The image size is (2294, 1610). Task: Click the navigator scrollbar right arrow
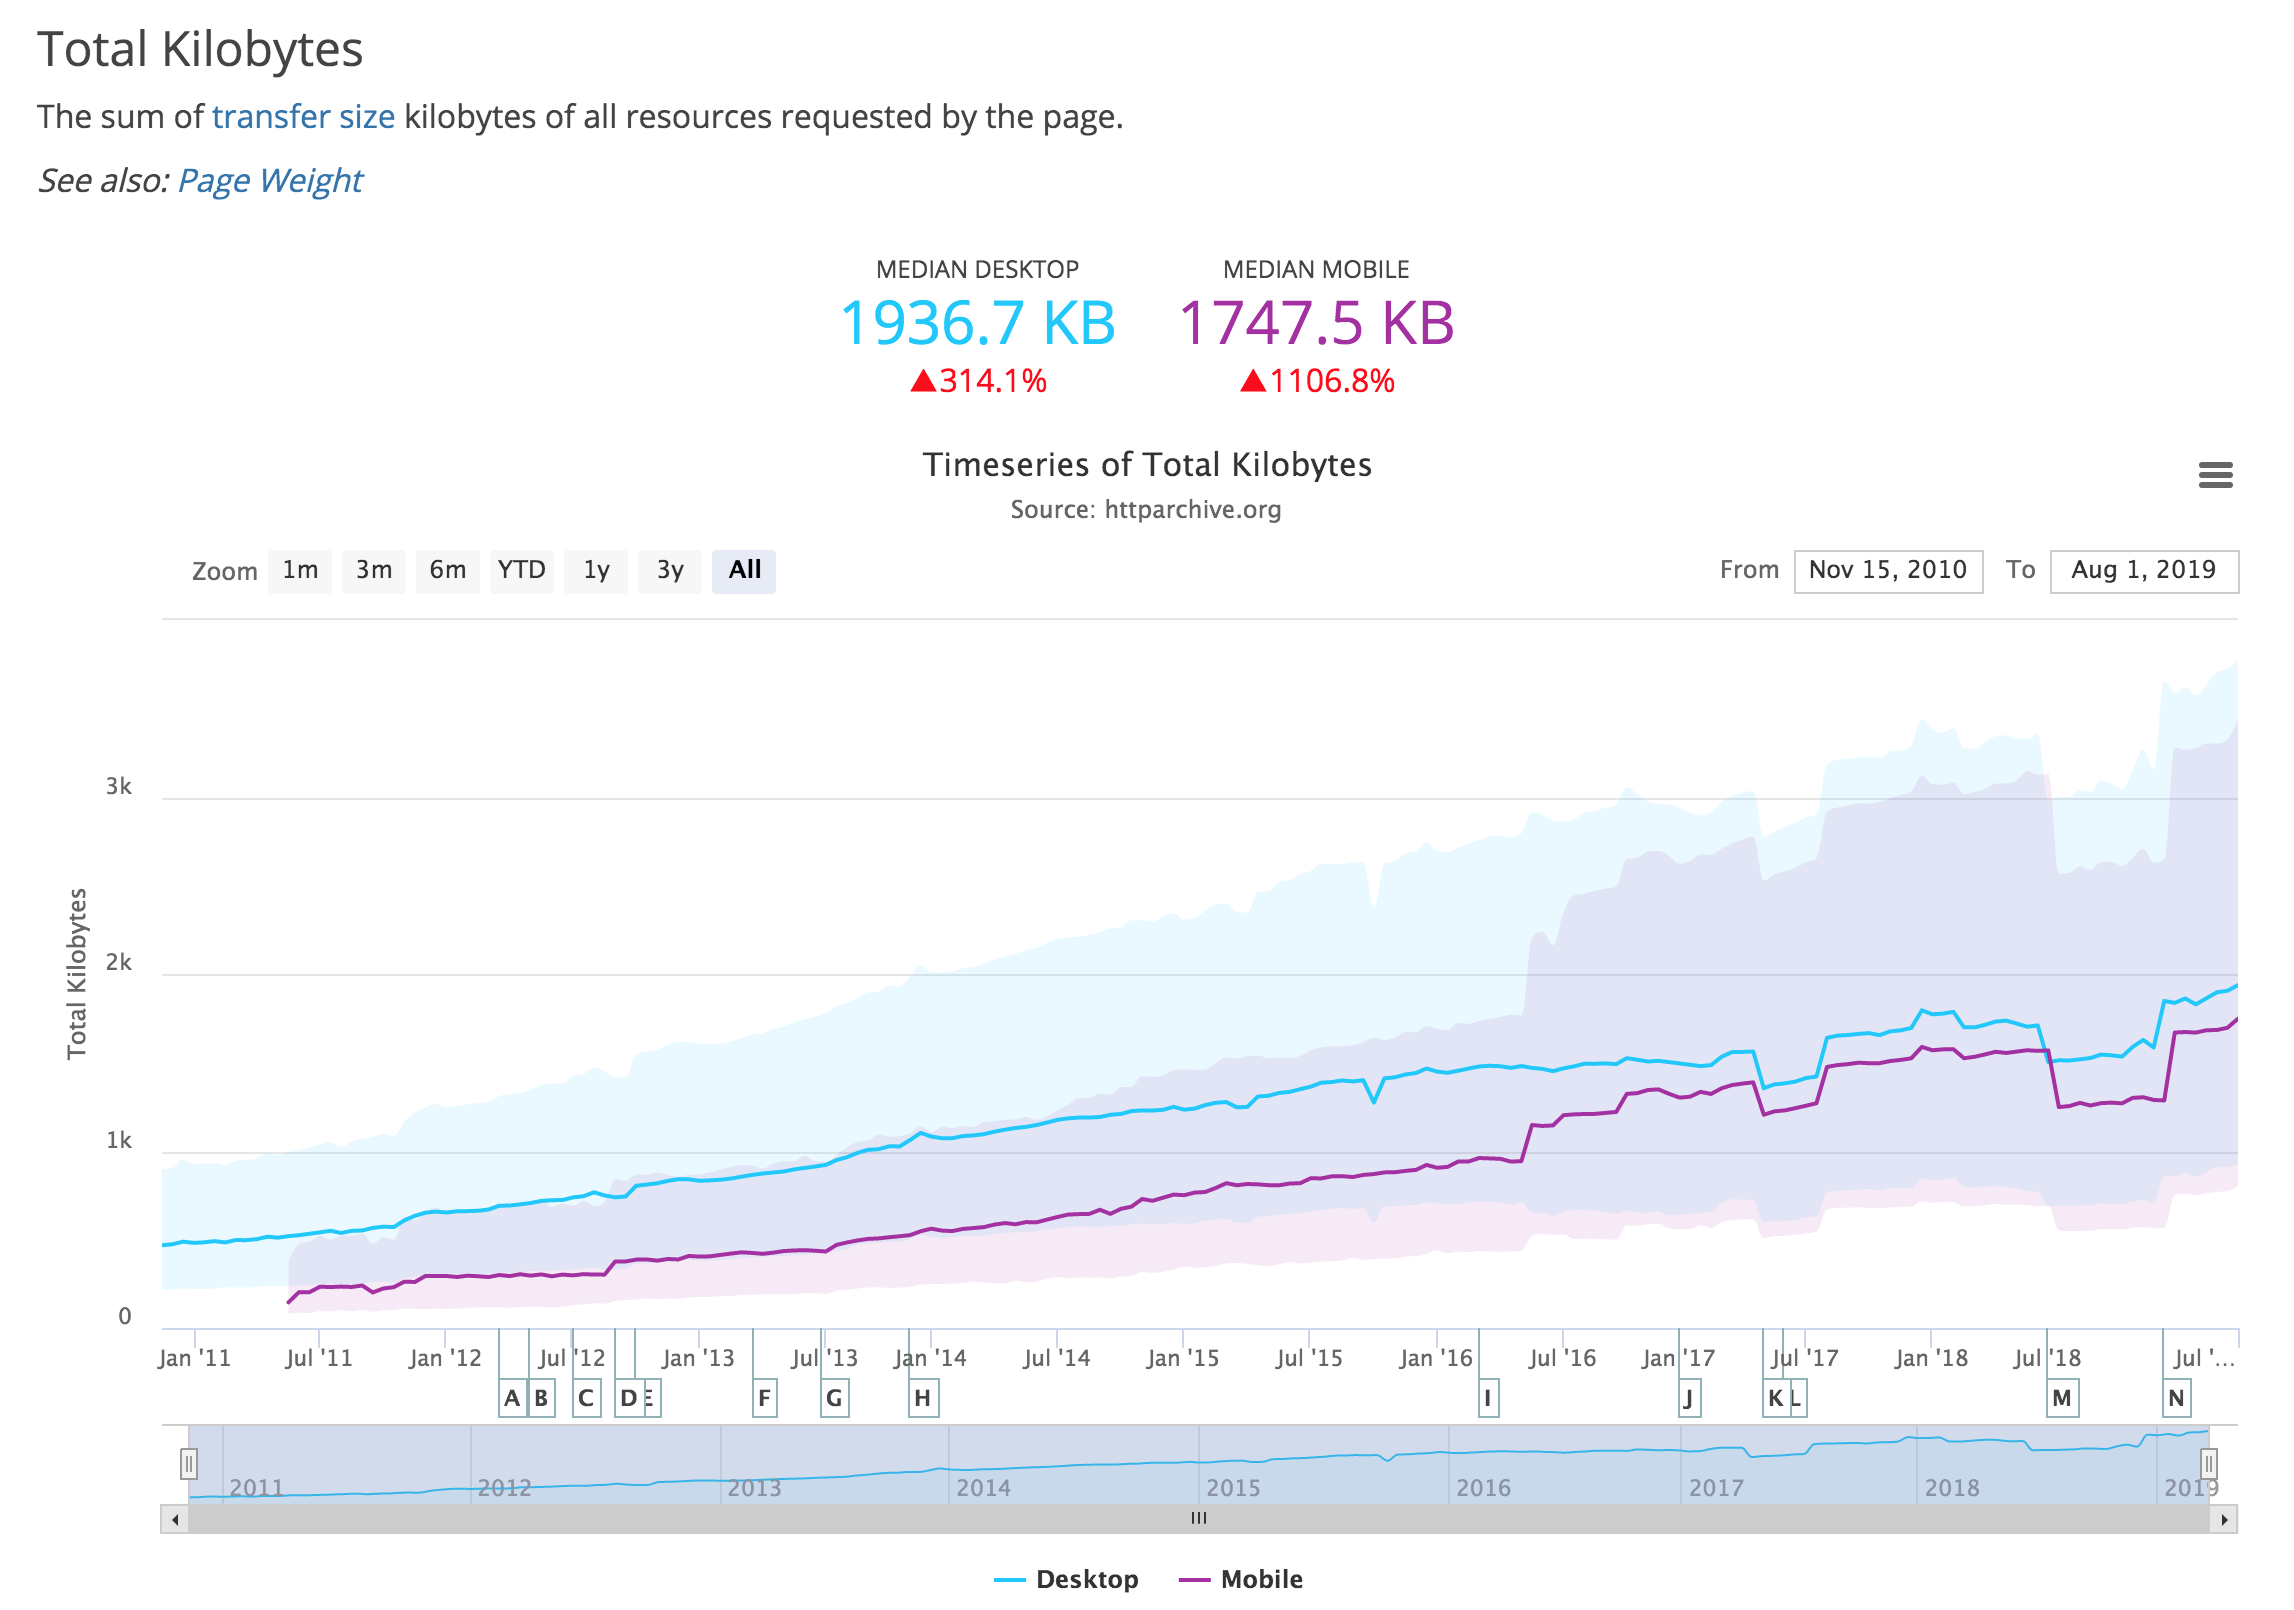click(2224, 1520)
